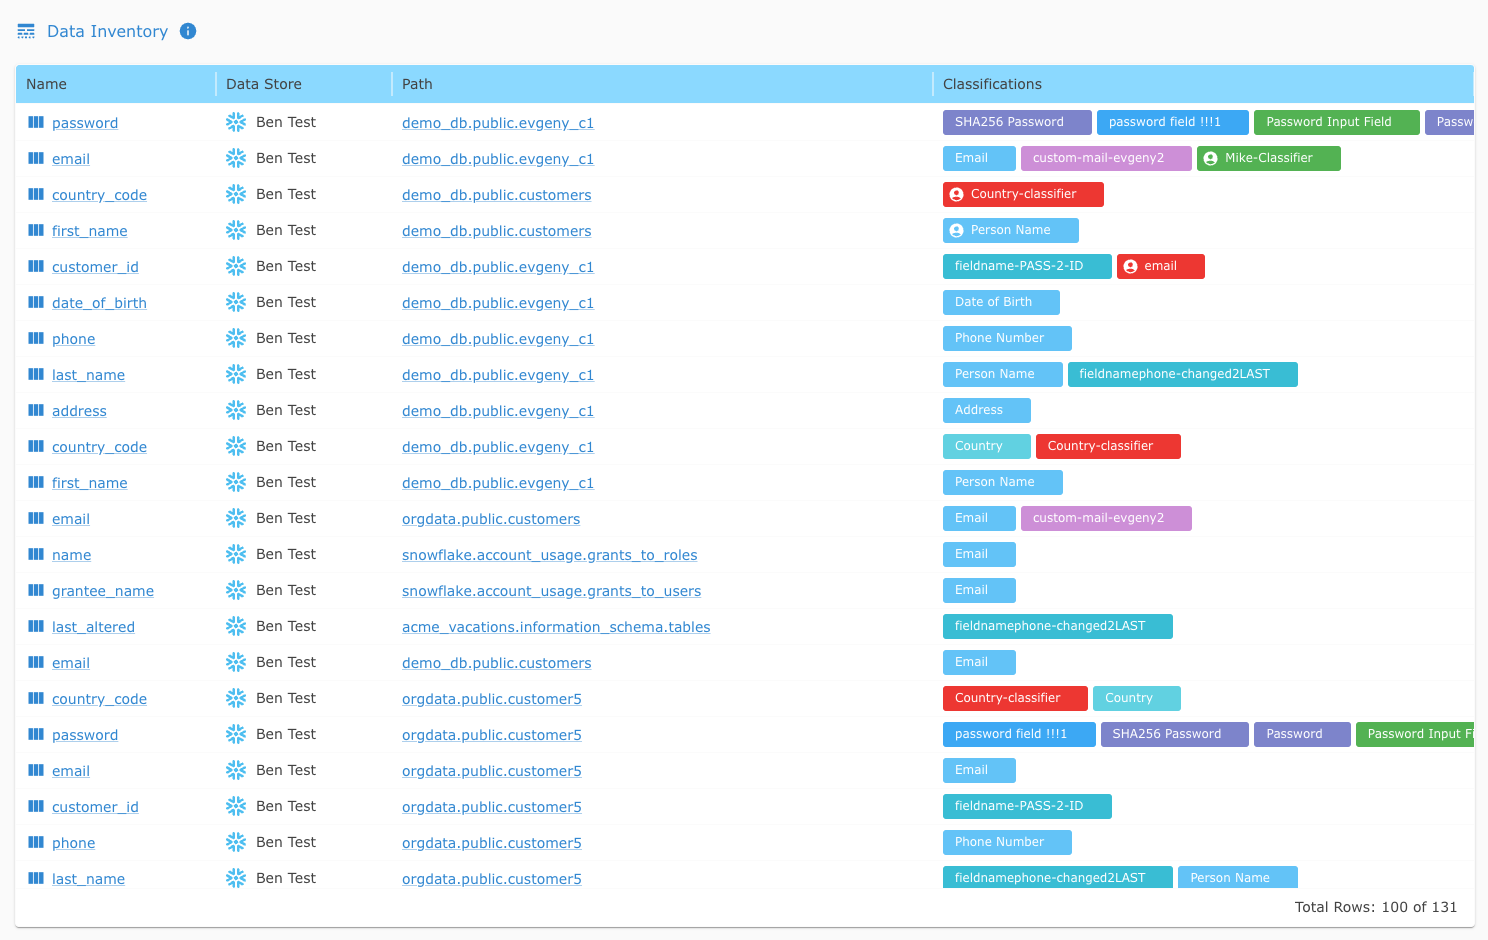The image size is (1488, 940).
Task: Click the Snowflake icon in the address row
Action: (236, 410)
